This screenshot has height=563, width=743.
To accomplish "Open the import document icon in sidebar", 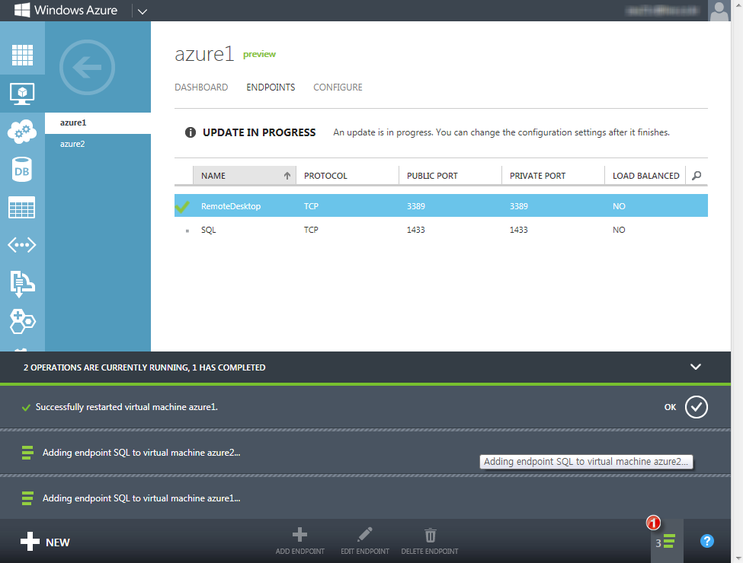I will point(22,284).
